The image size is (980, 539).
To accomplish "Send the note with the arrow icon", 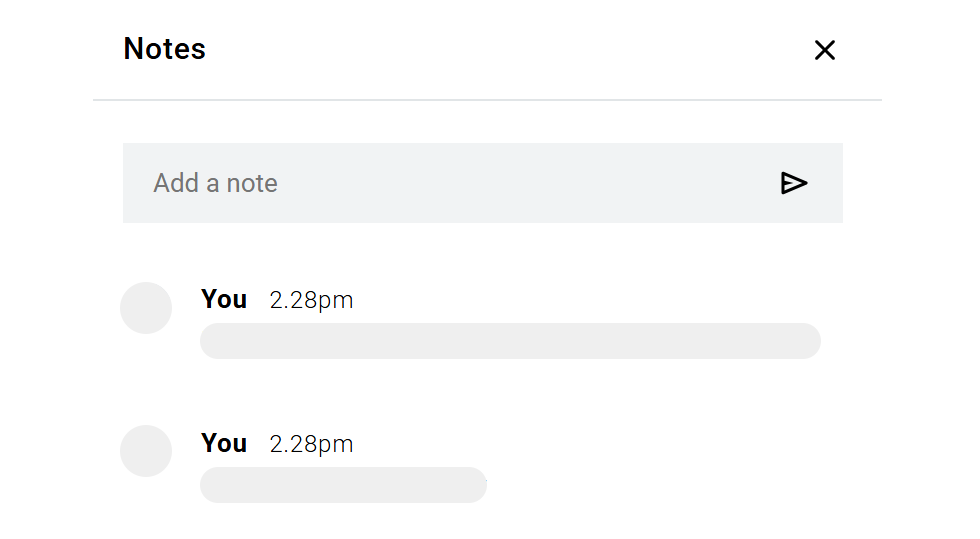I will click(793, 183).
